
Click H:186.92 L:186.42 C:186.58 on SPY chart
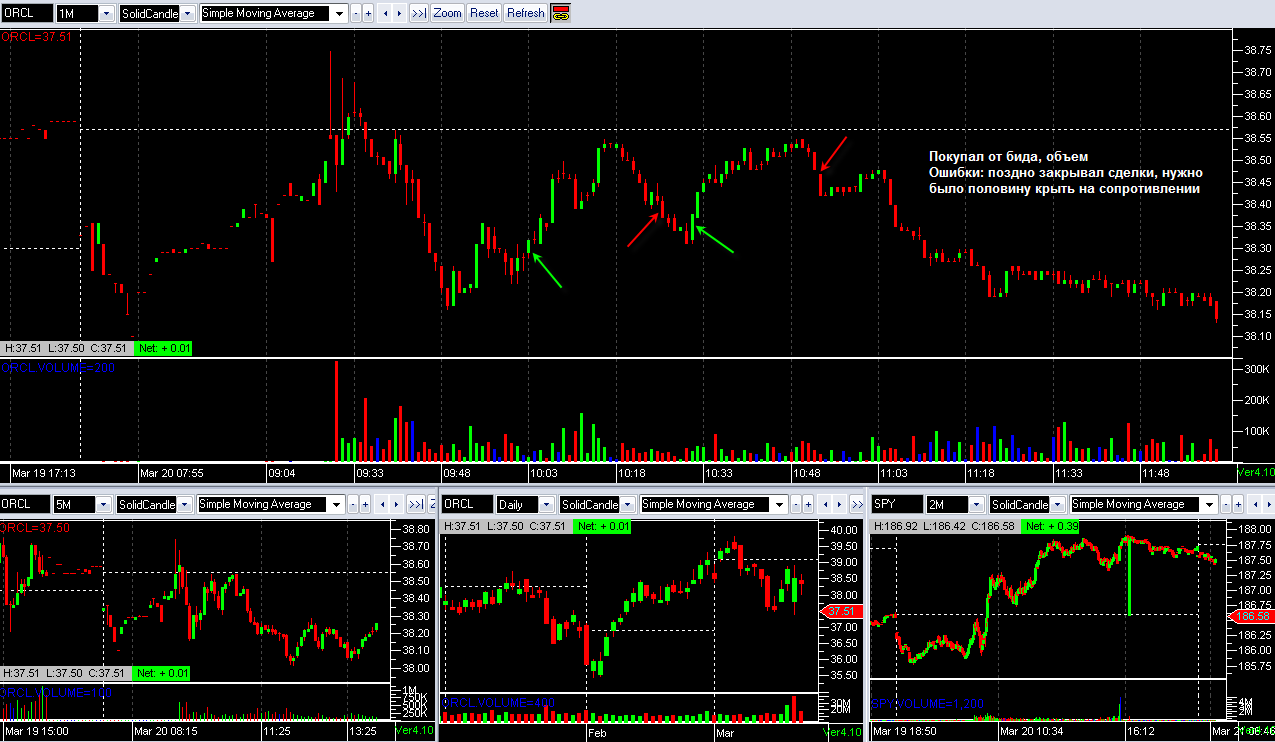point(946,526)
